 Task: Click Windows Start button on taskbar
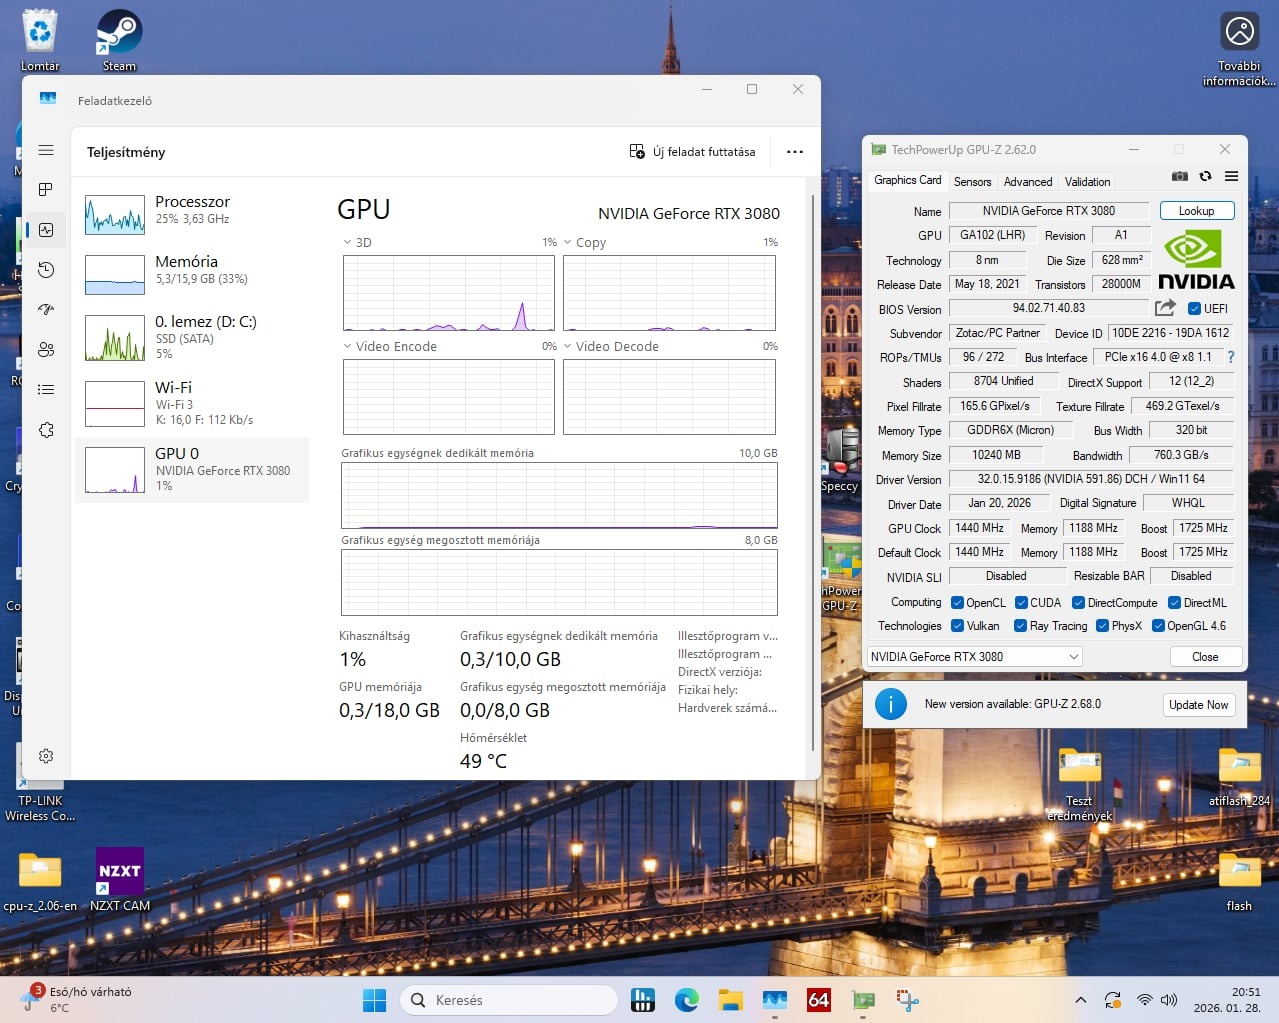tap(374, 1000)
